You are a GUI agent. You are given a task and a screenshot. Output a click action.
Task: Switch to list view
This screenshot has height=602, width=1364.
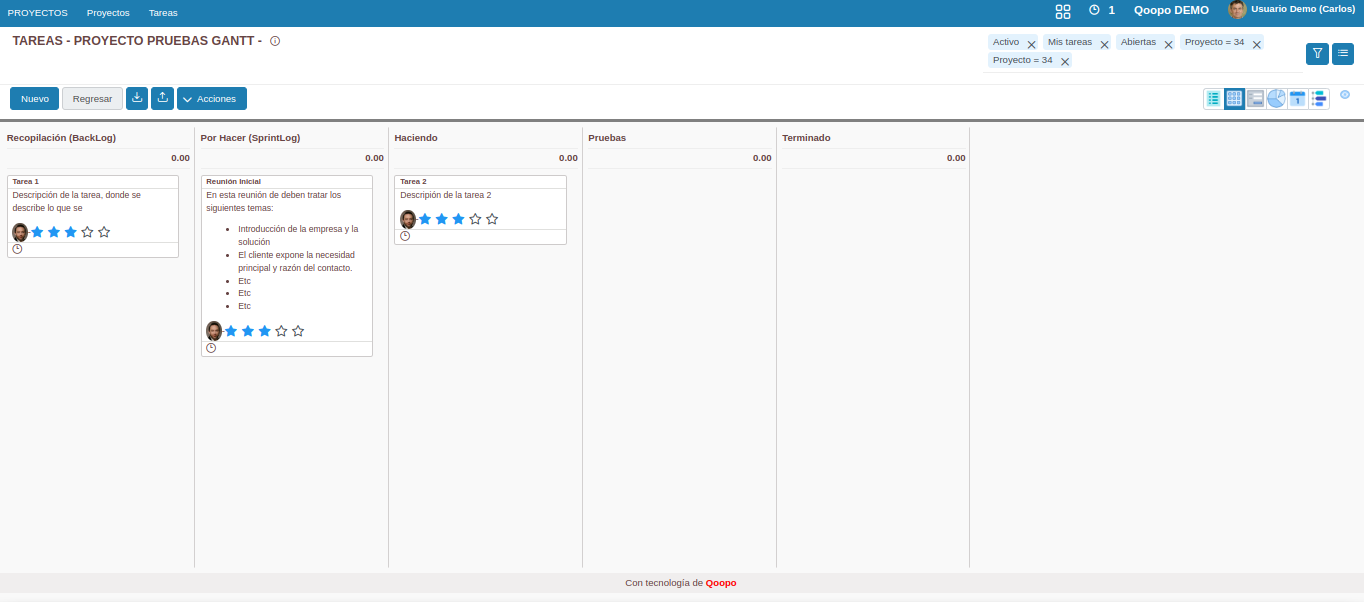click(x=1214, y=98)
